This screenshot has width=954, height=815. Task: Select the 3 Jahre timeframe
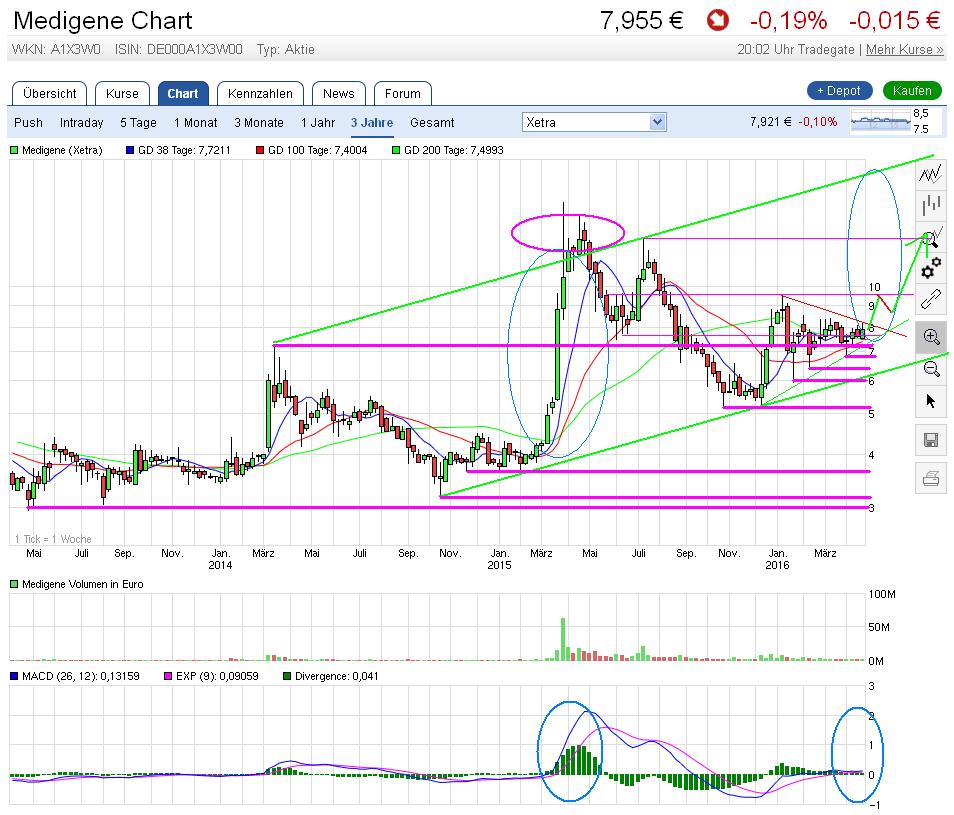(x=372, y=122)
